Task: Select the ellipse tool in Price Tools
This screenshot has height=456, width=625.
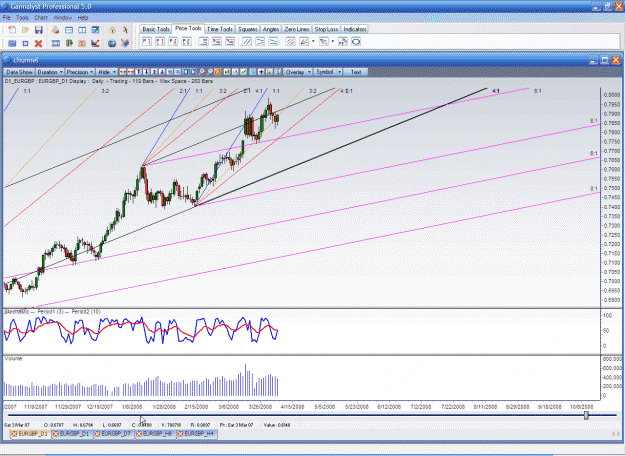Action: [356, 41]
